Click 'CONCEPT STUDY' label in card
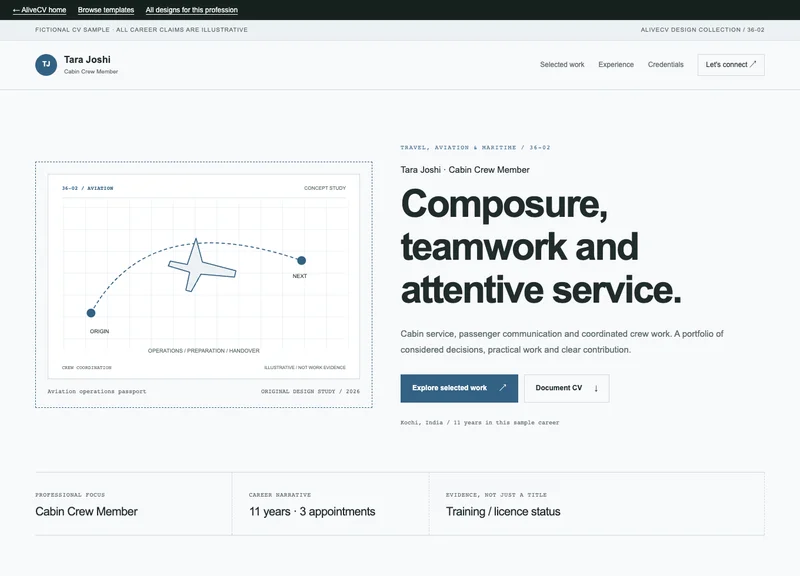The image size is (800, 576). 325,188
